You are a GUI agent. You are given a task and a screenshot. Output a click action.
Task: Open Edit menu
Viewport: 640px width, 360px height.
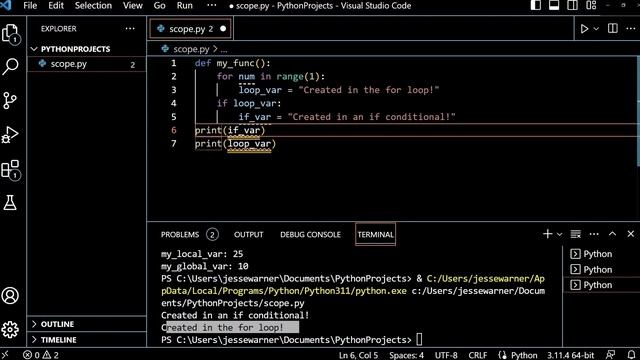56,6
